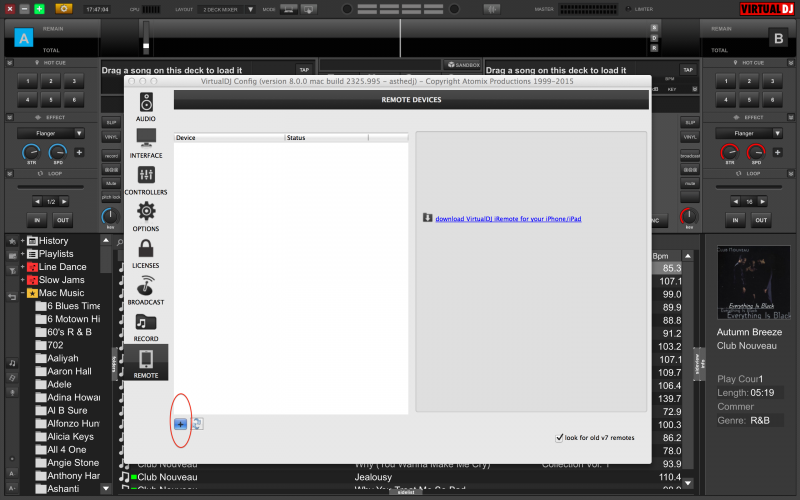
Task: Toggle SLIP mode on left deck
Action: click(111, 122)
